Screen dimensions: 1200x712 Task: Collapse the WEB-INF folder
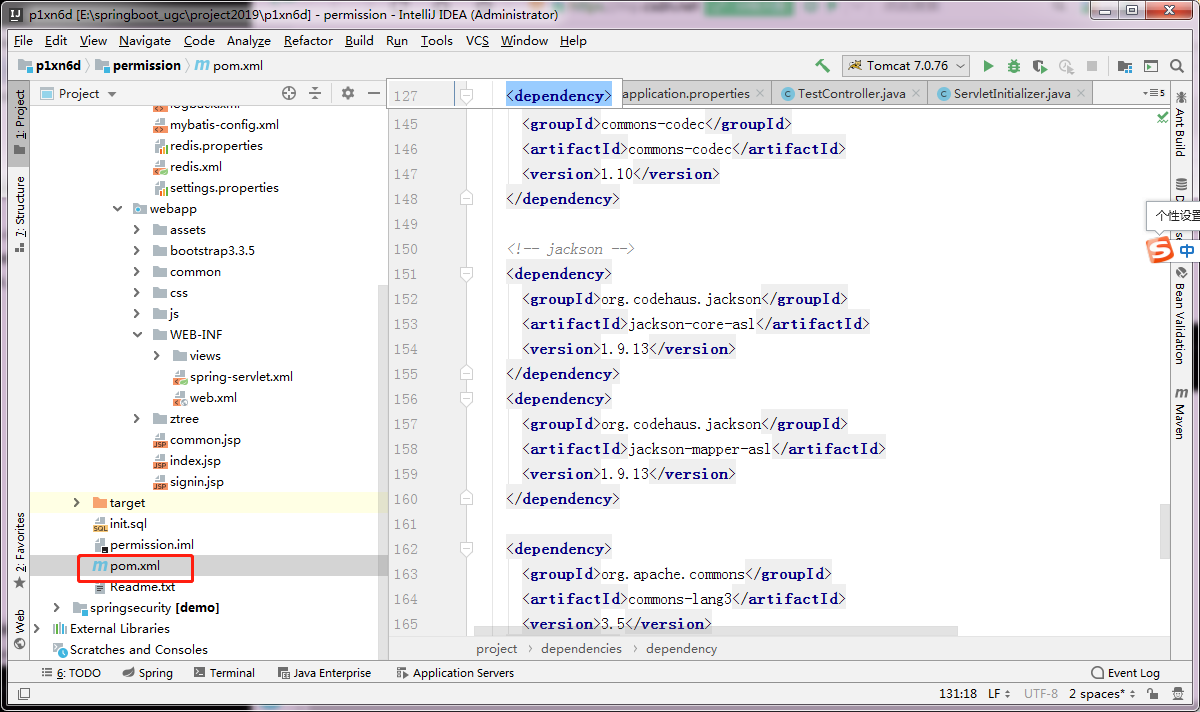point(137,335)
